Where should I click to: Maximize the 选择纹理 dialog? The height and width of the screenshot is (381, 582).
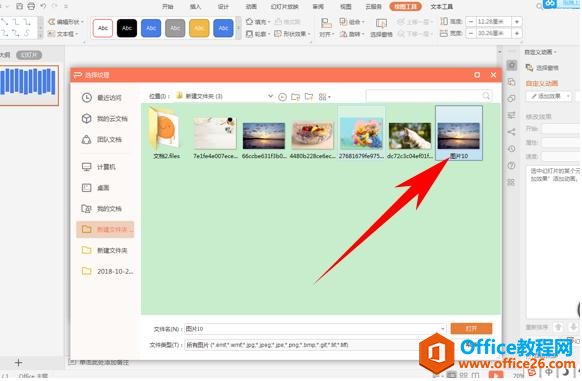(477, 75)
